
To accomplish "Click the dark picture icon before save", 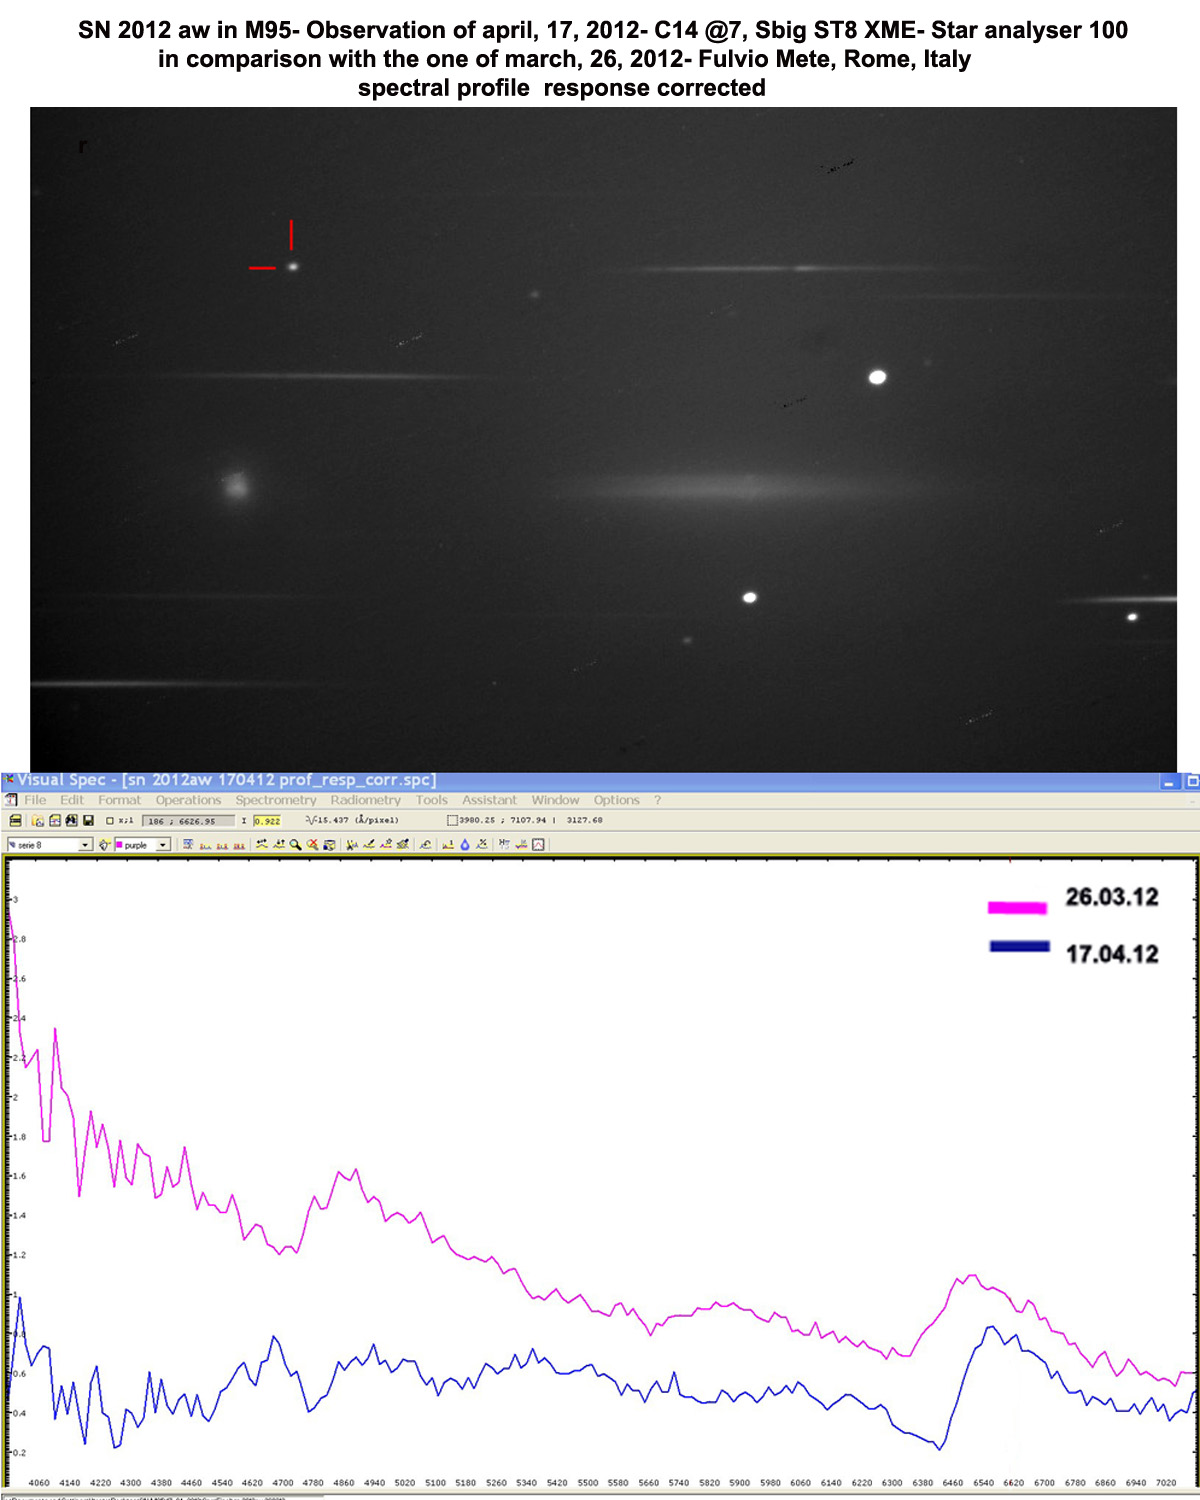I will click(x=71, y=821).
